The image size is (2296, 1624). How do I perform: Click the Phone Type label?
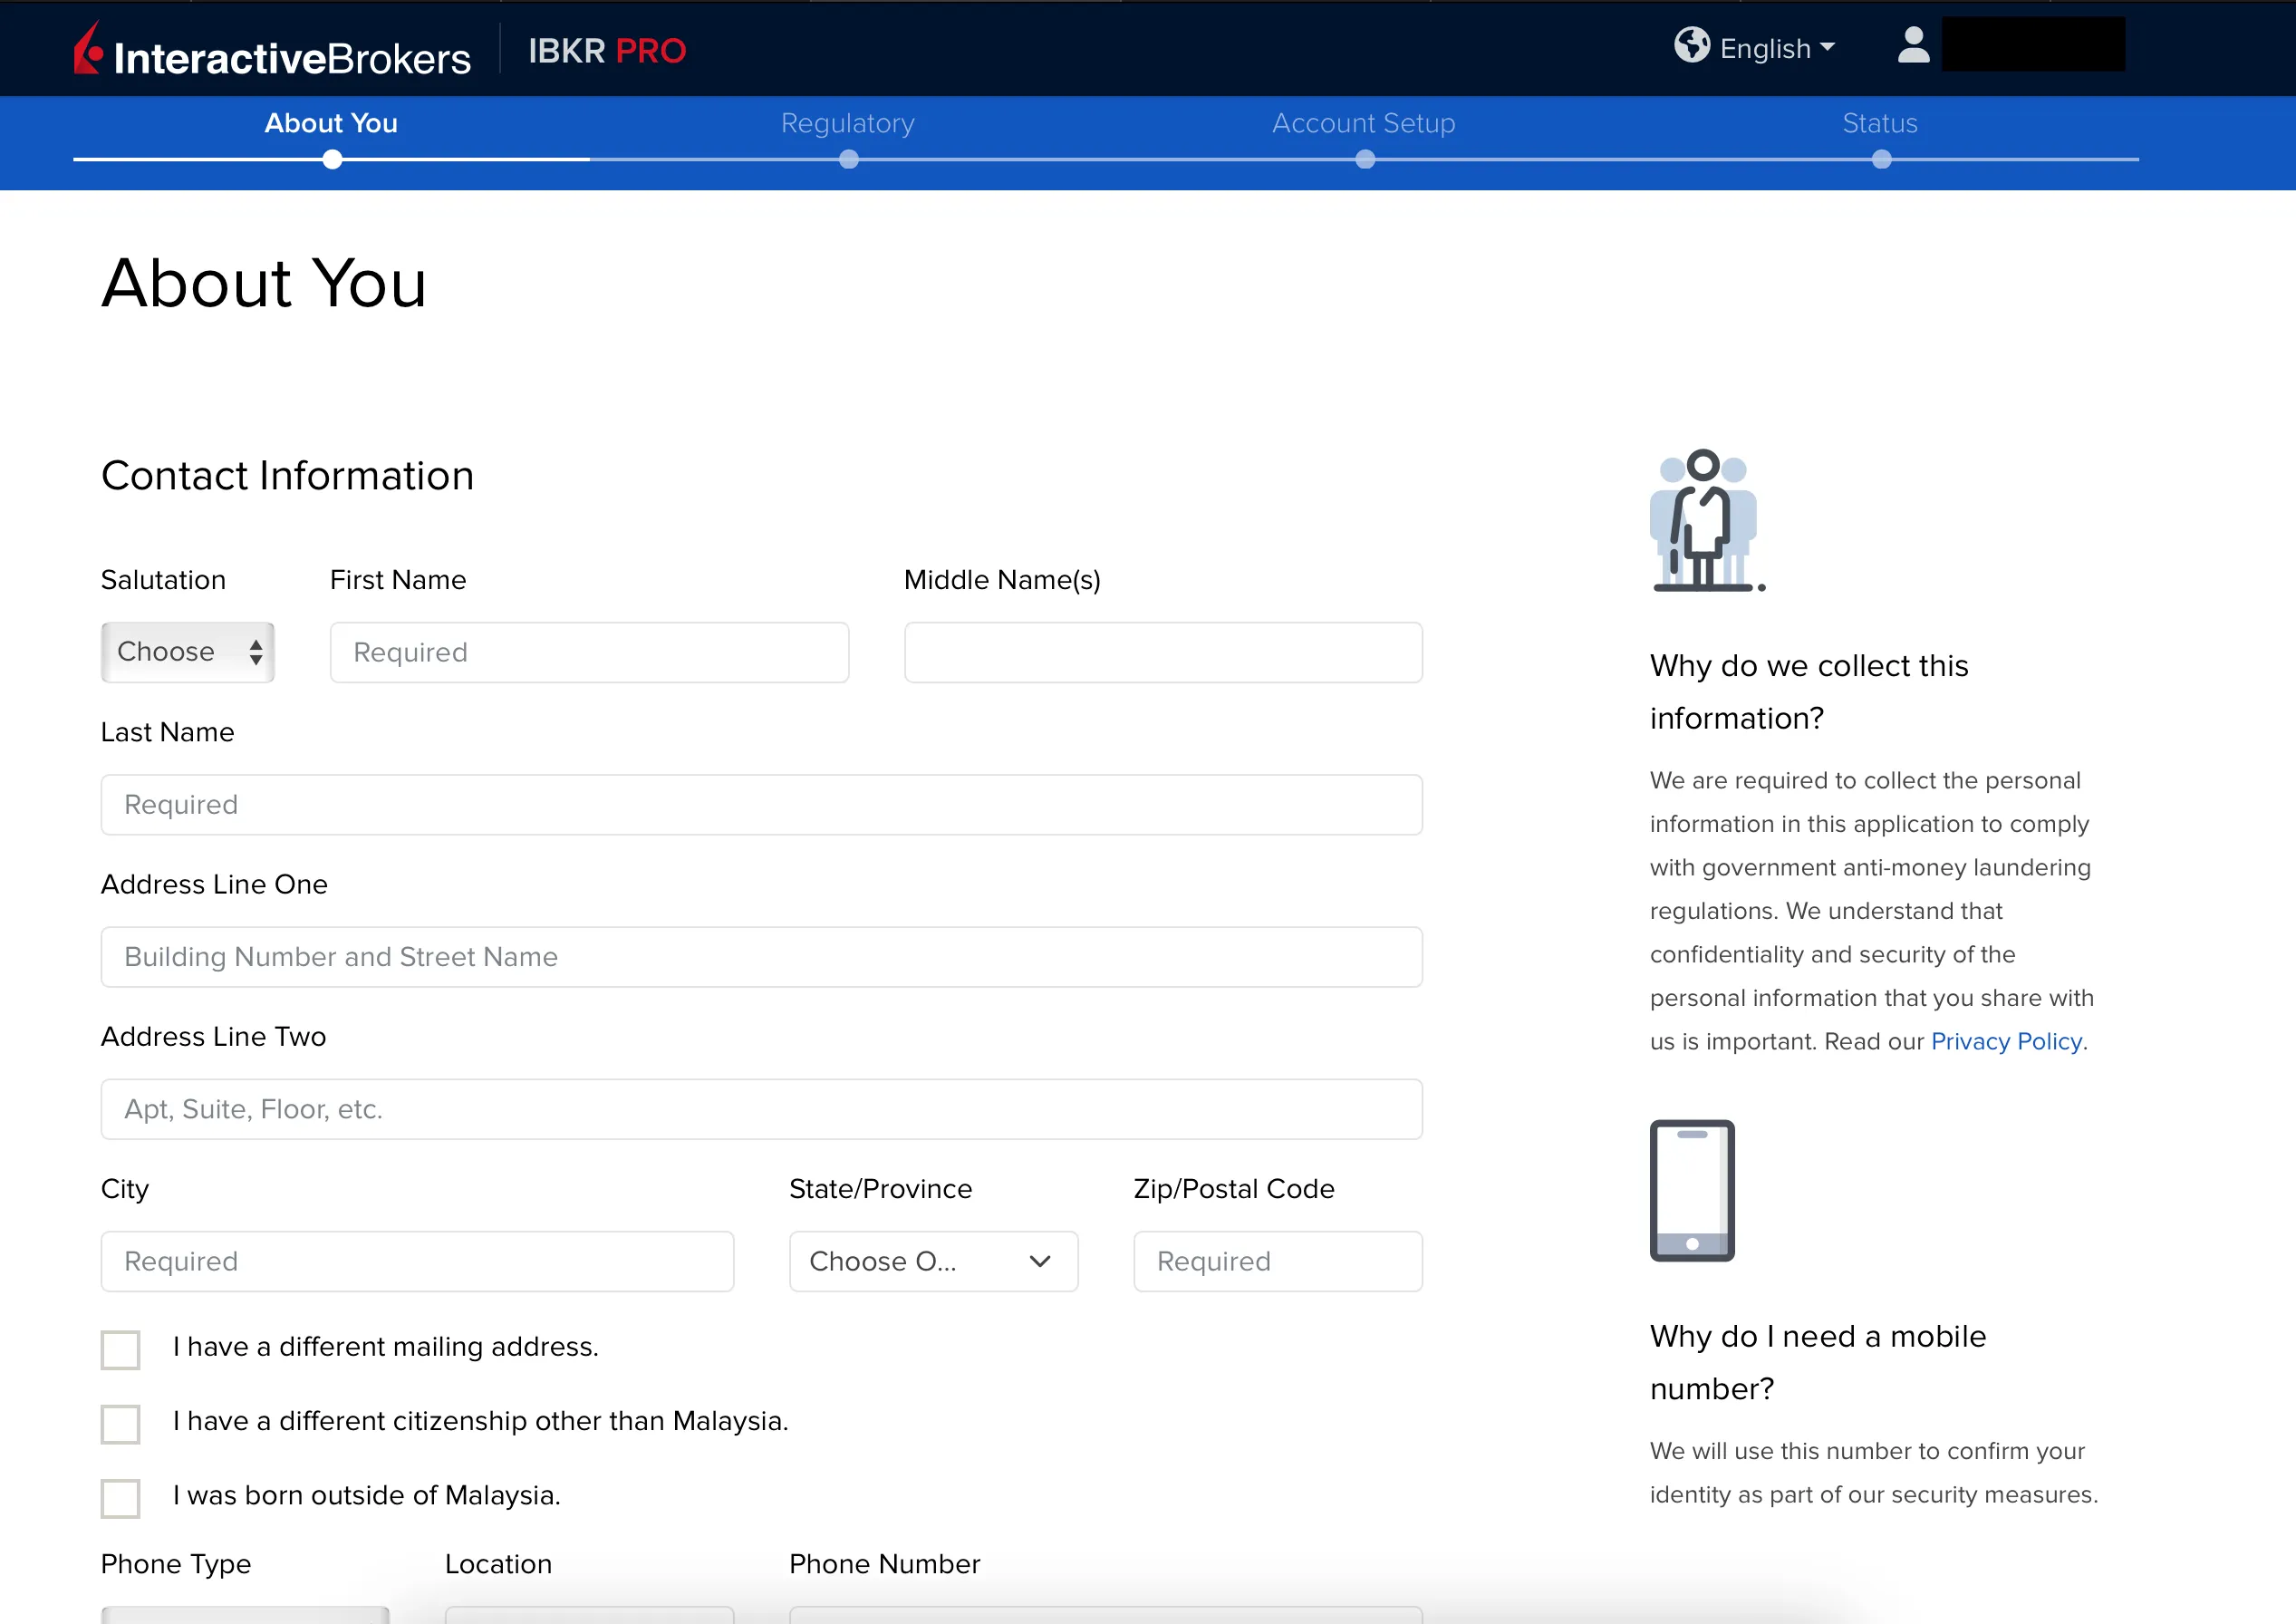(176, 1564)
